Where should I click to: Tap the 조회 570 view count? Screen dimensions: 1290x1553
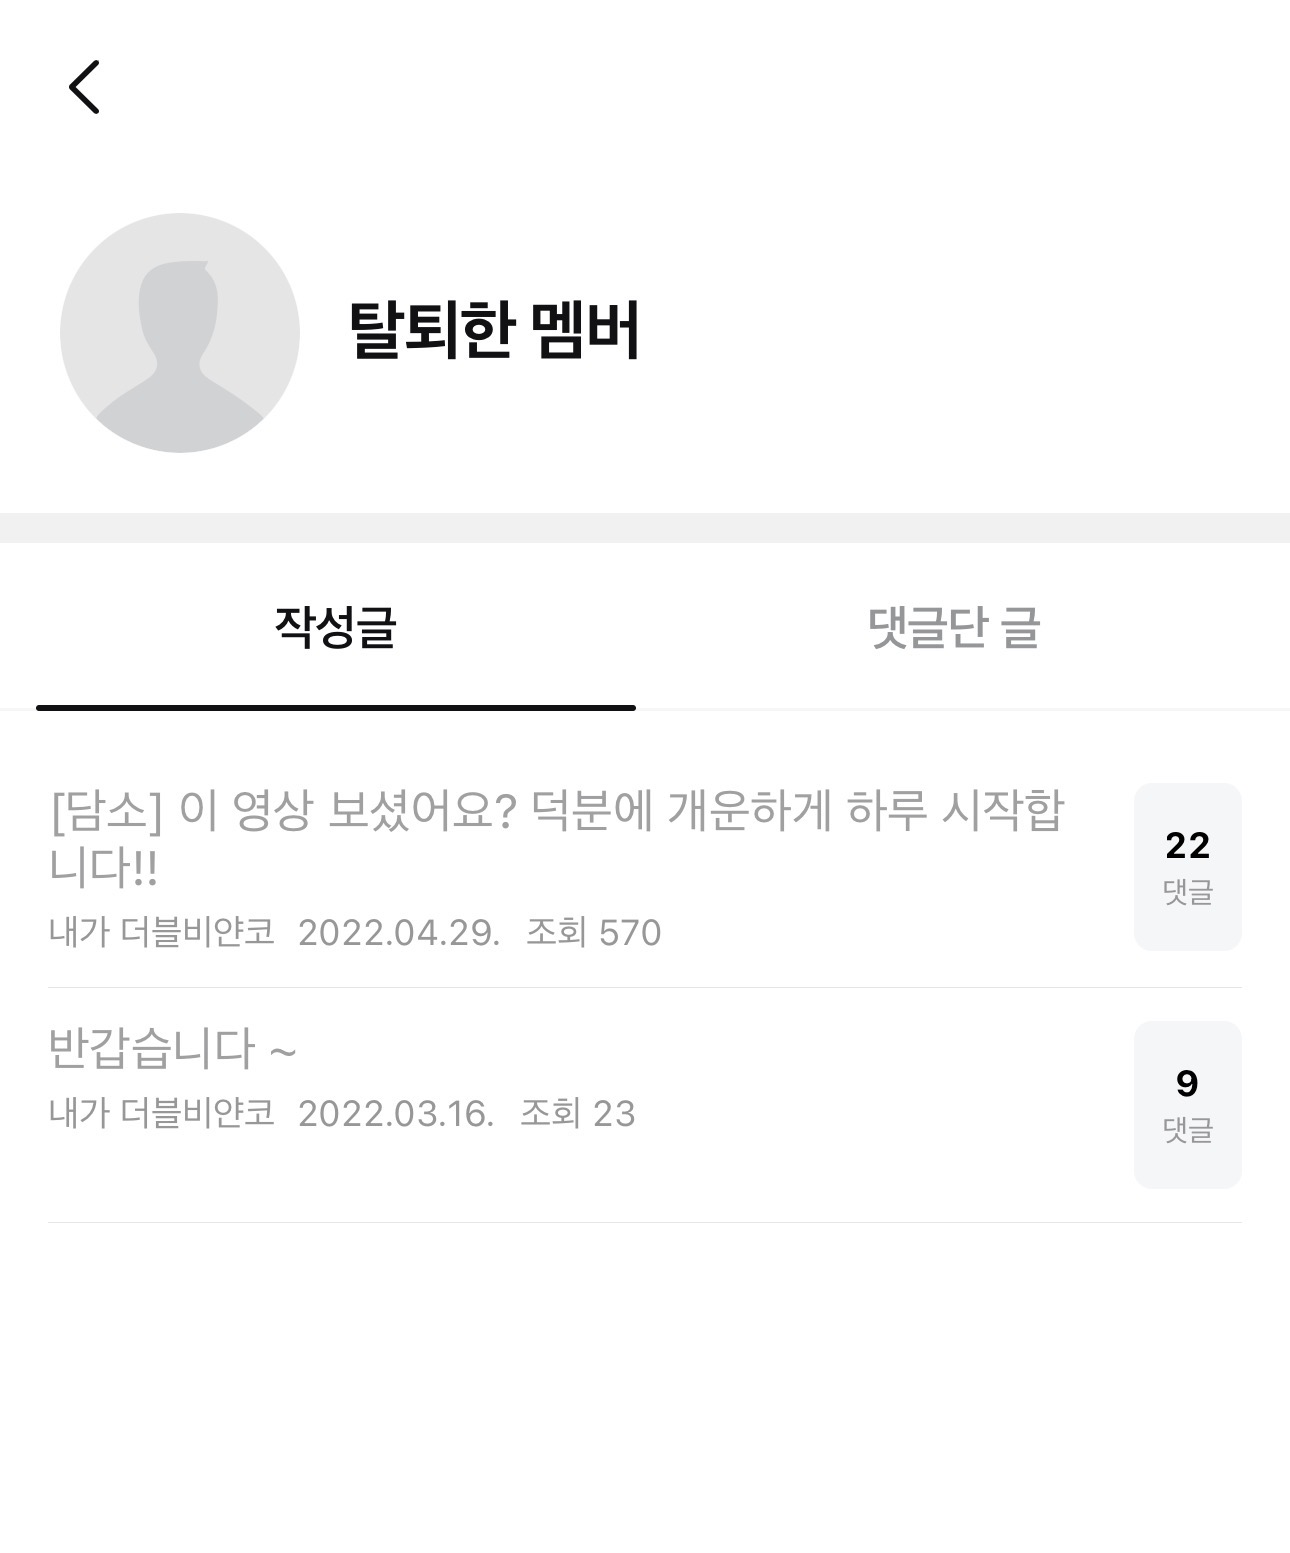(594, 933)
